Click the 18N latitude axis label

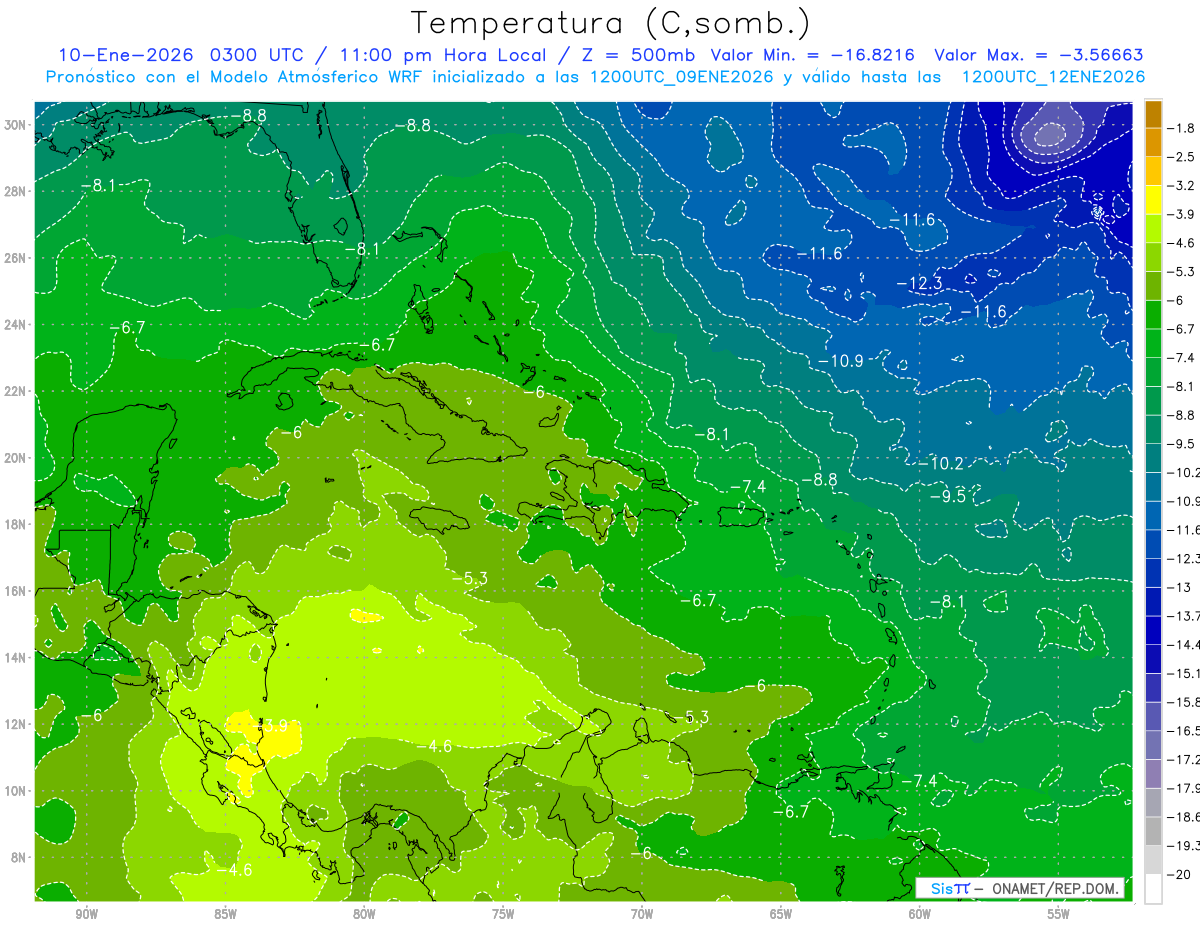point(17,524)
